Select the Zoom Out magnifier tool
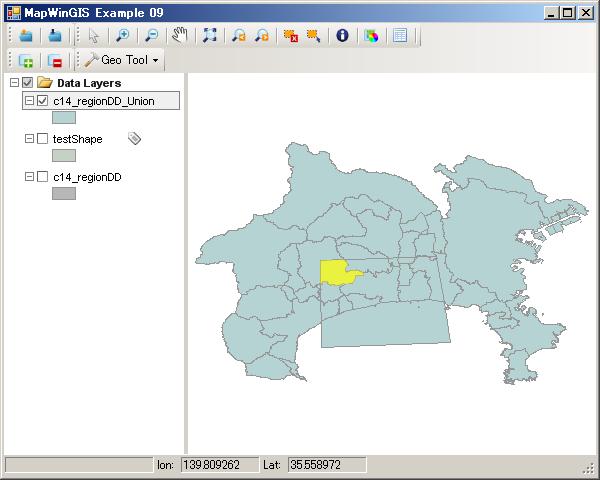600x480 pixels. click(151, 35)
